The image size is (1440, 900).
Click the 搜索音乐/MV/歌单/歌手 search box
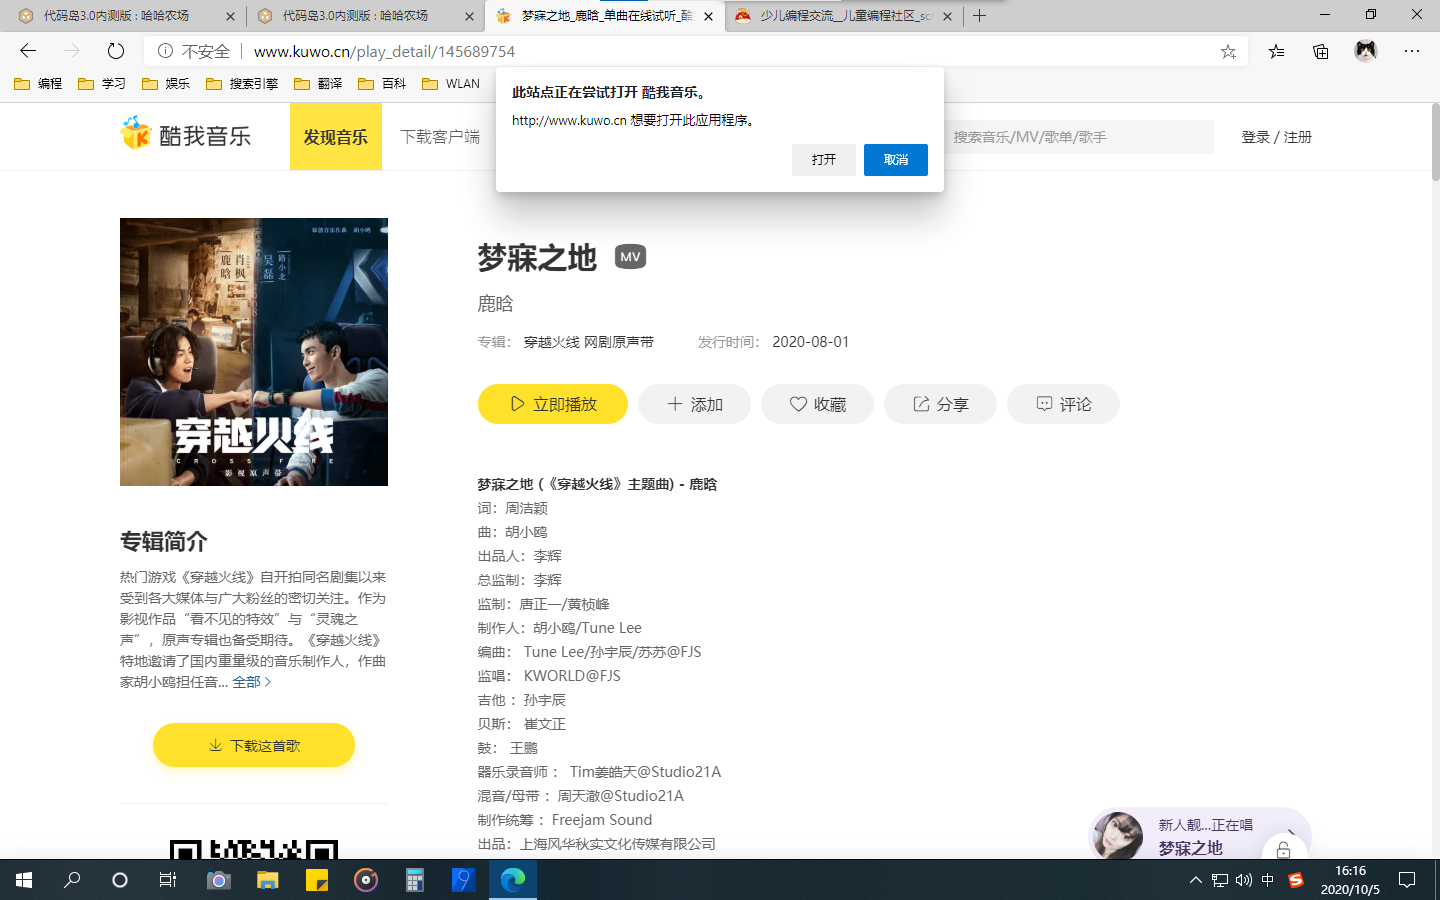click(x=1078, y=137)
